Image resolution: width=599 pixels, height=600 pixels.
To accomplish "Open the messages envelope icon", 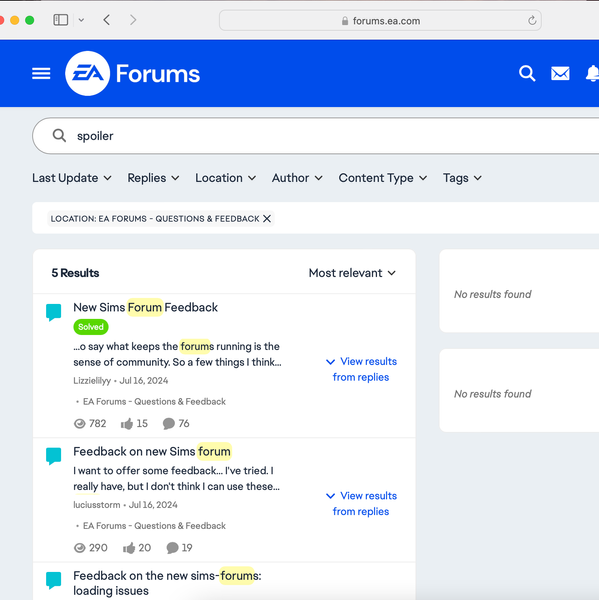I will point(560,73).
